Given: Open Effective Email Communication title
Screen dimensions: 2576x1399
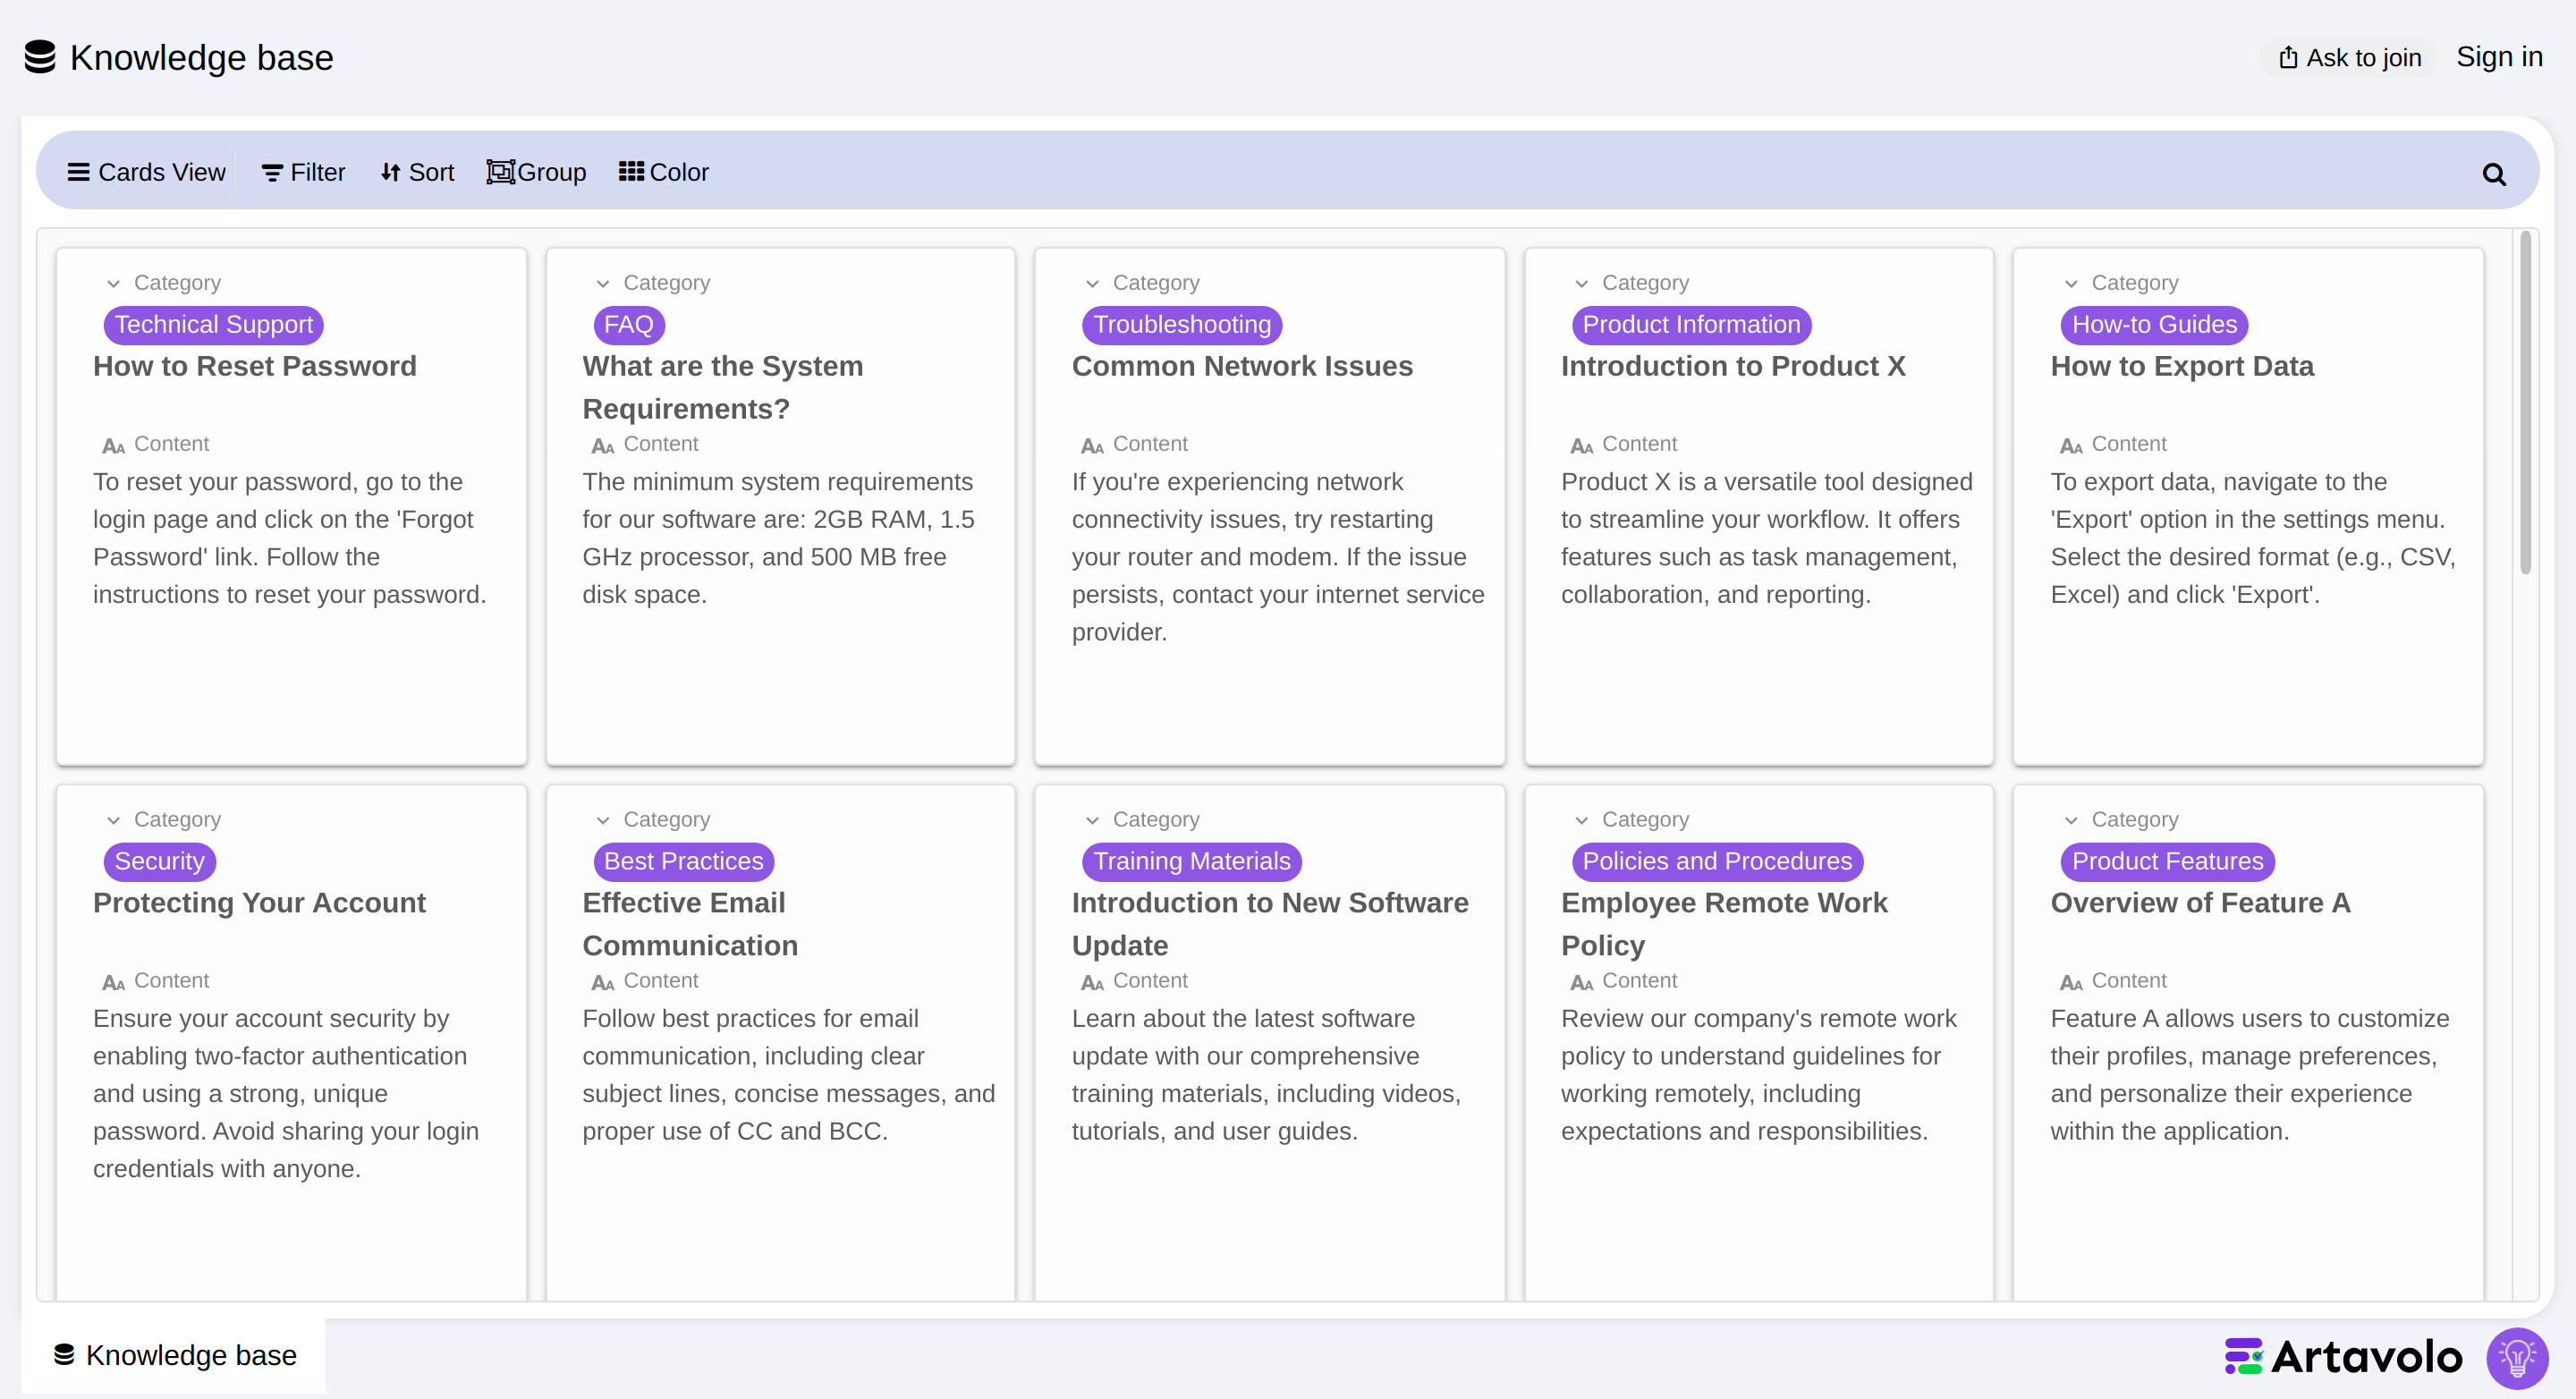Looking at the screenshot, I should click(690, 924).
